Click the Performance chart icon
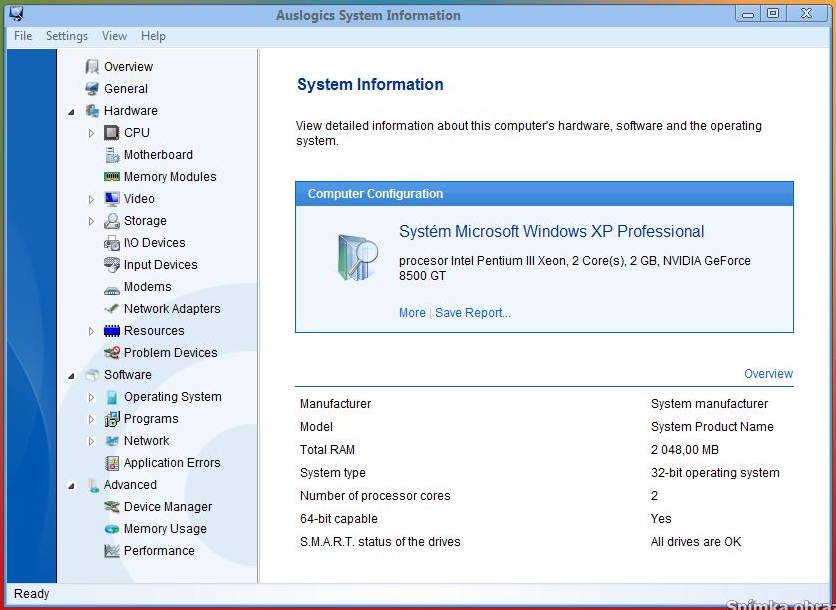The height and width of the screenshot is (610, 836). (x=112, y=551)
